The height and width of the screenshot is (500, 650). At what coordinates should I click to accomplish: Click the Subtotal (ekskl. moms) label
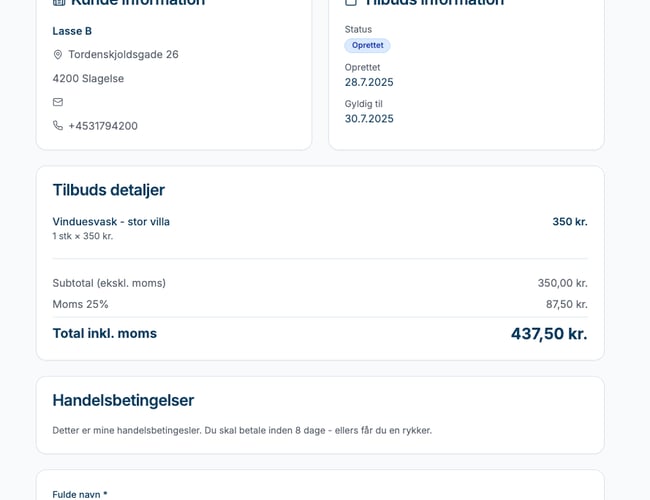pos(109,283)
